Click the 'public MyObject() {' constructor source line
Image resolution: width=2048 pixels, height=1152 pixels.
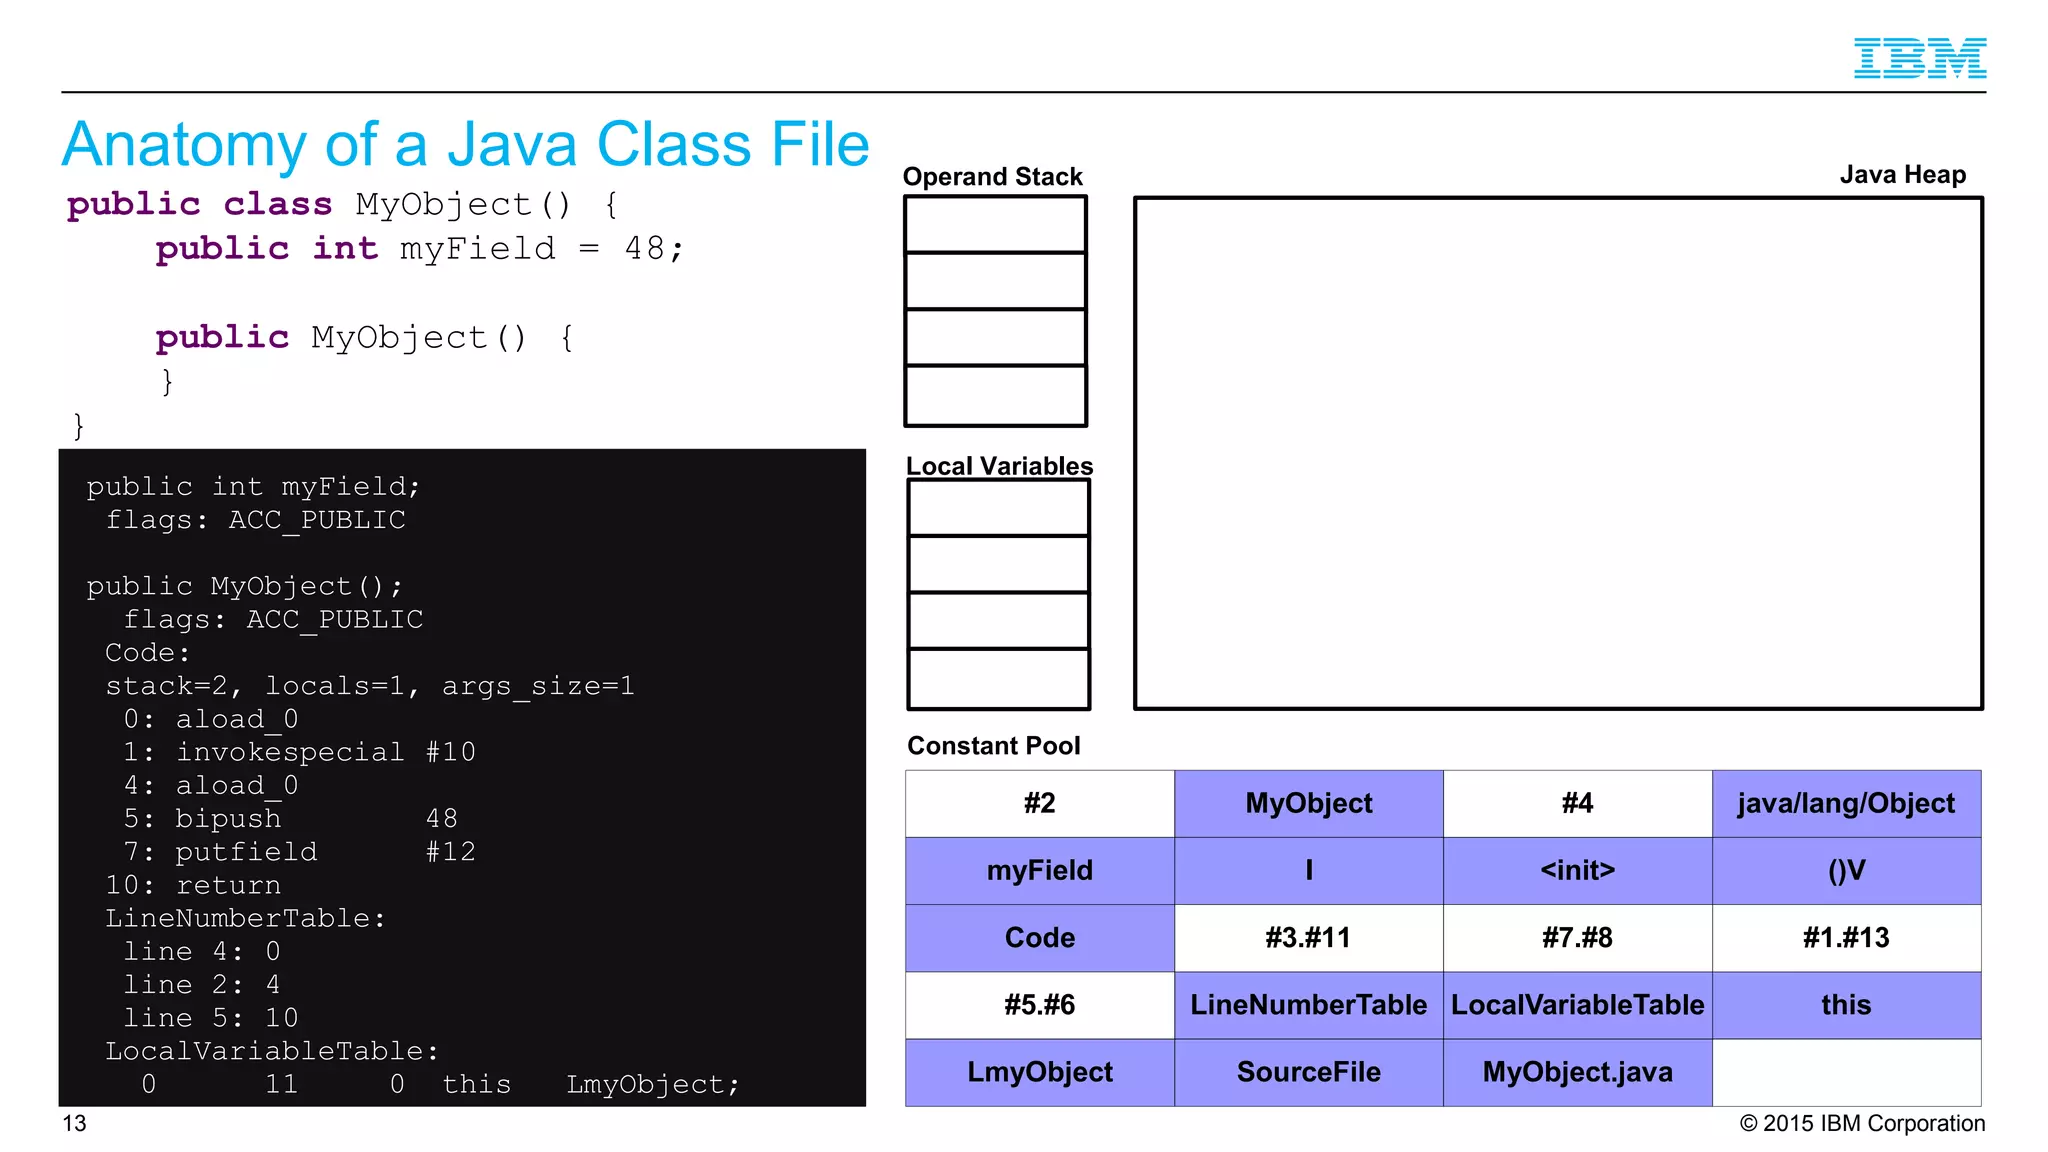pyautogui.click(x=365, y=338)
